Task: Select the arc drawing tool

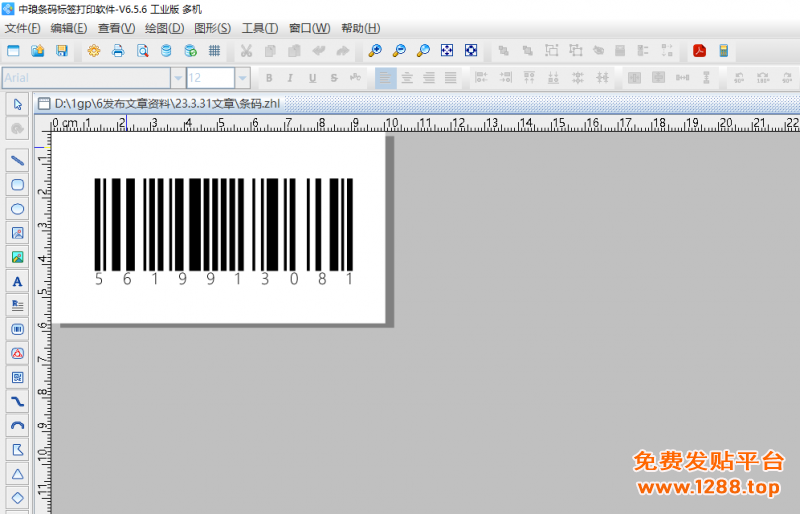Action: click(17, 426)
